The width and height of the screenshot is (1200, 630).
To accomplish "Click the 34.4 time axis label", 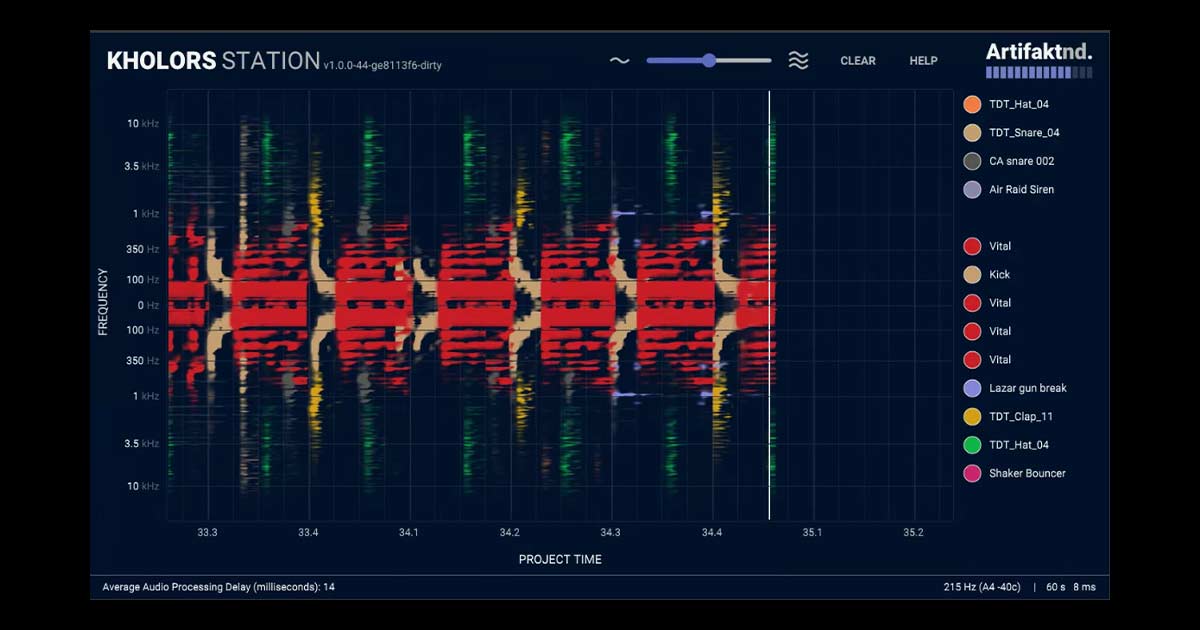I will [711, 533].
